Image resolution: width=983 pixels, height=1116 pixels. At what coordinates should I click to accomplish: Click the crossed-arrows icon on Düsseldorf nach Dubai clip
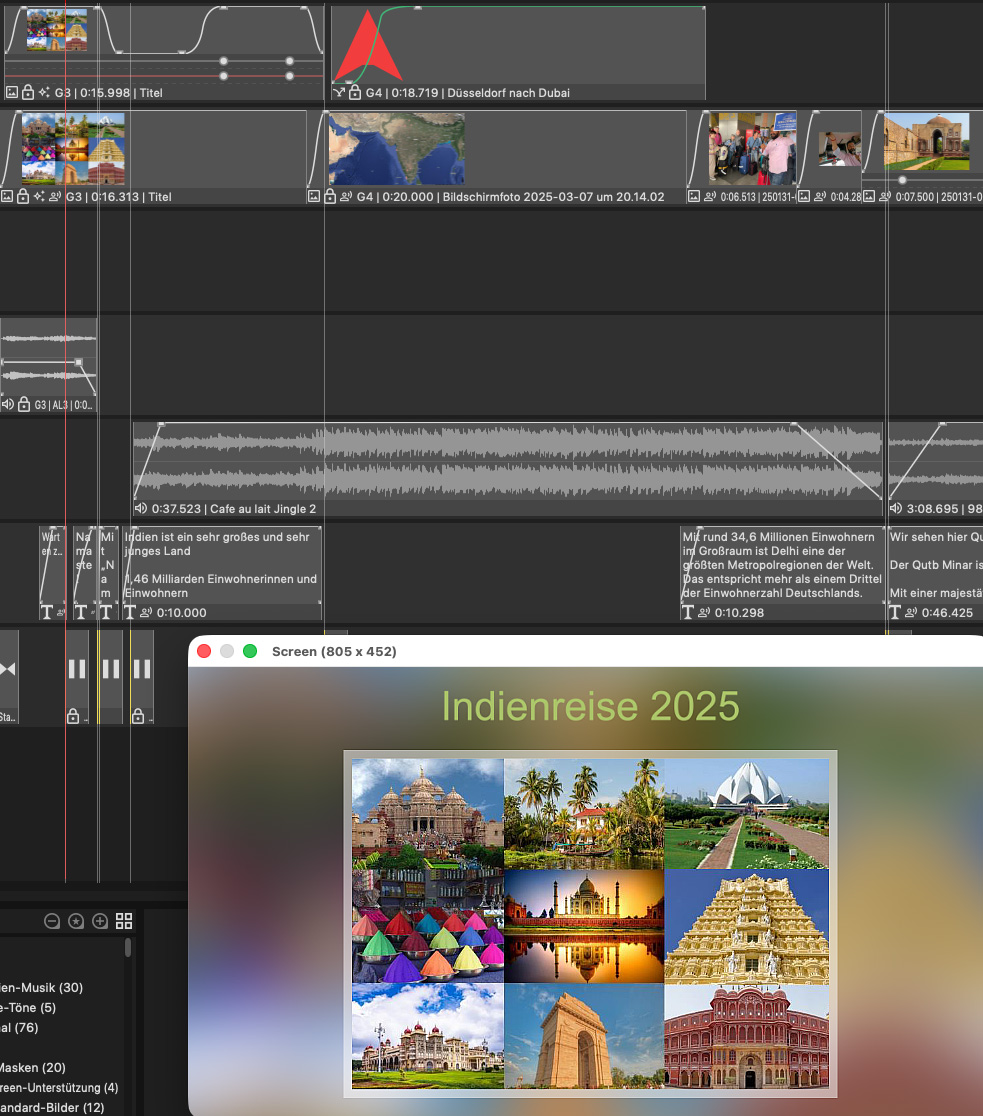[339, 92]
